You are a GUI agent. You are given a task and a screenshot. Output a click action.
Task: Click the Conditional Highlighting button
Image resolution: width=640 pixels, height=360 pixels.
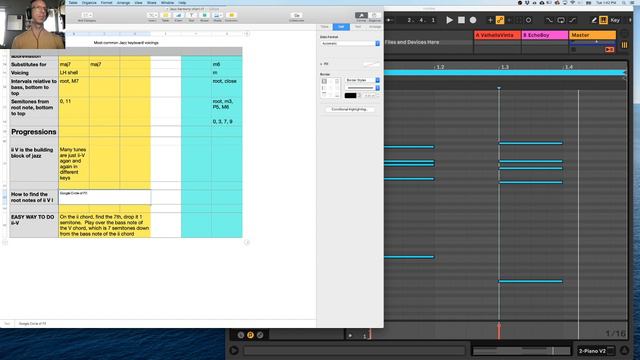pyautogui.click(x=349, y=109)
